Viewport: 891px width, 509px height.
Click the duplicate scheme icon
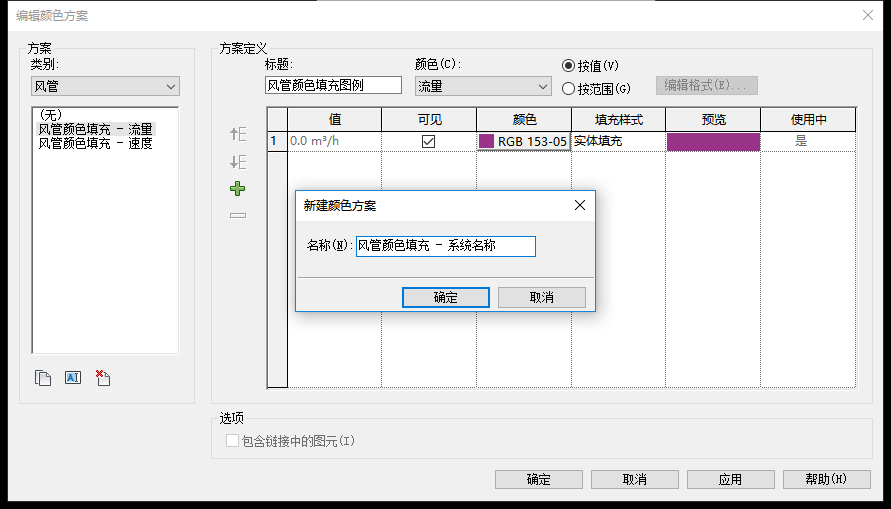coord(43,378)
